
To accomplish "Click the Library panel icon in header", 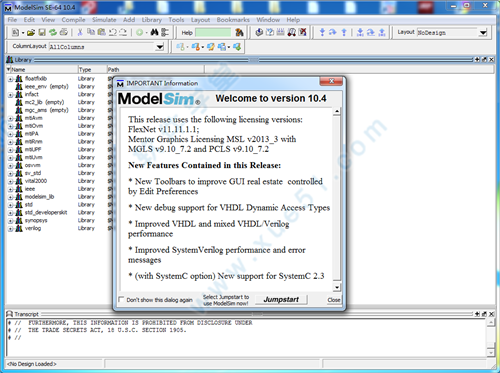I will click(10, 60).
